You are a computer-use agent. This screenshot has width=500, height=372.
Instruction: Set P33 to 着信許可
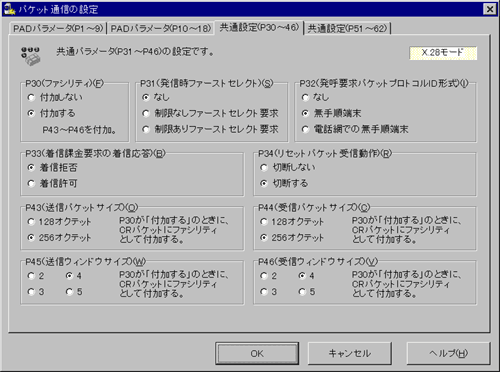point(52,183)
